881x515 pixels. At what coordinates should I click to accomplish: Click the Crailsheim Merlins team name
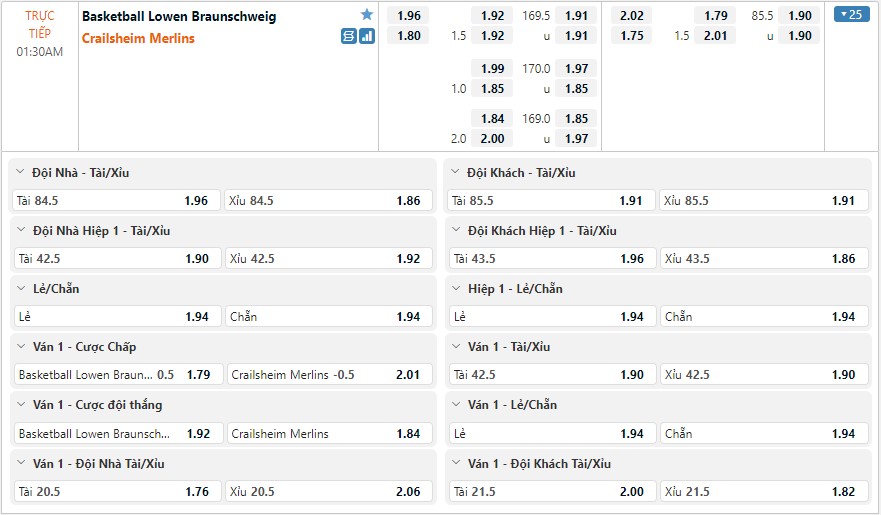[x=138, y=38]
